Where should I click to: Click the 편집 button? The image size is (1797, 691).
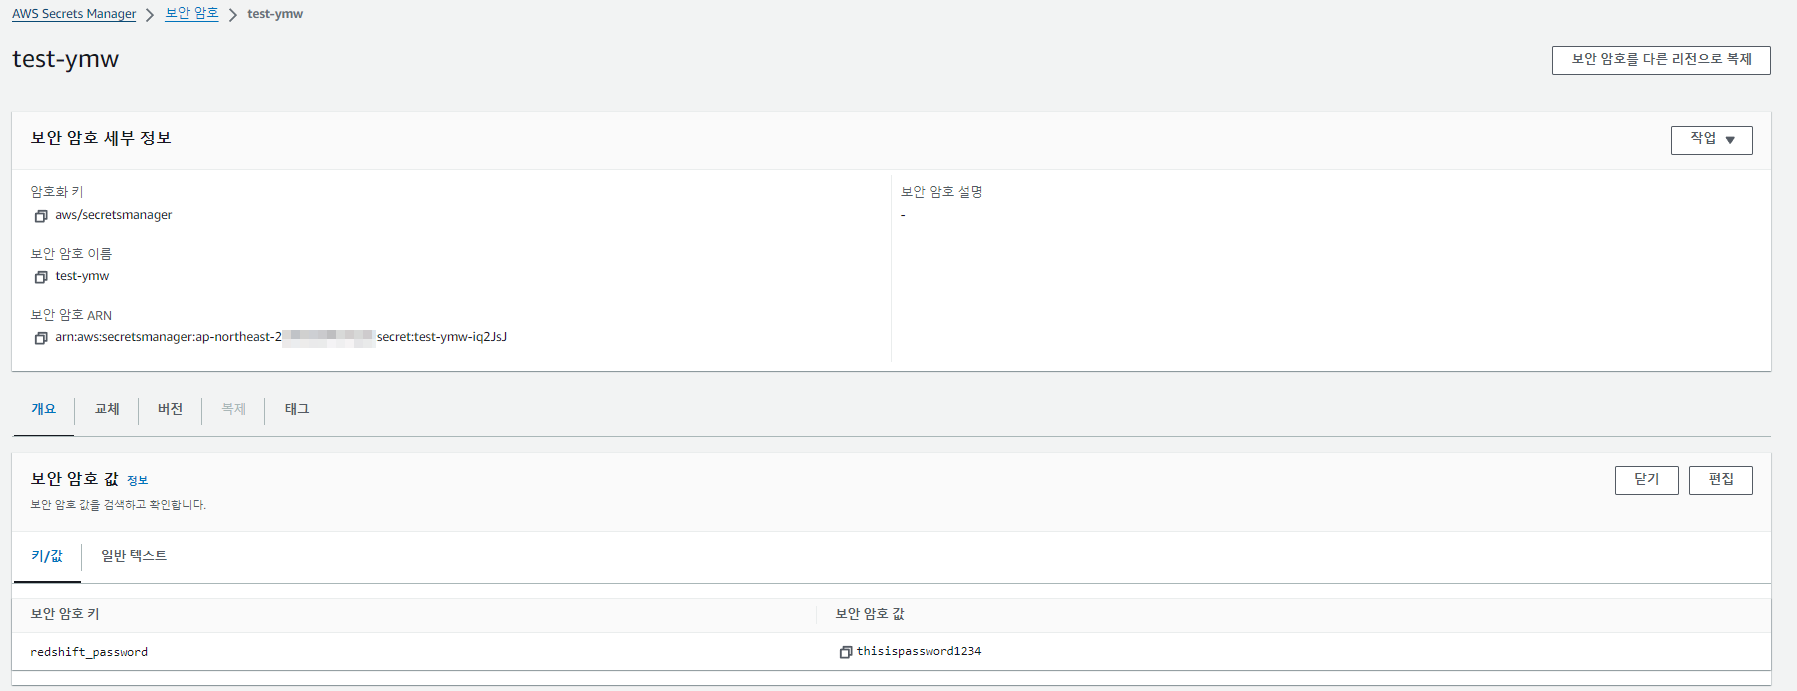[1720, 480]
